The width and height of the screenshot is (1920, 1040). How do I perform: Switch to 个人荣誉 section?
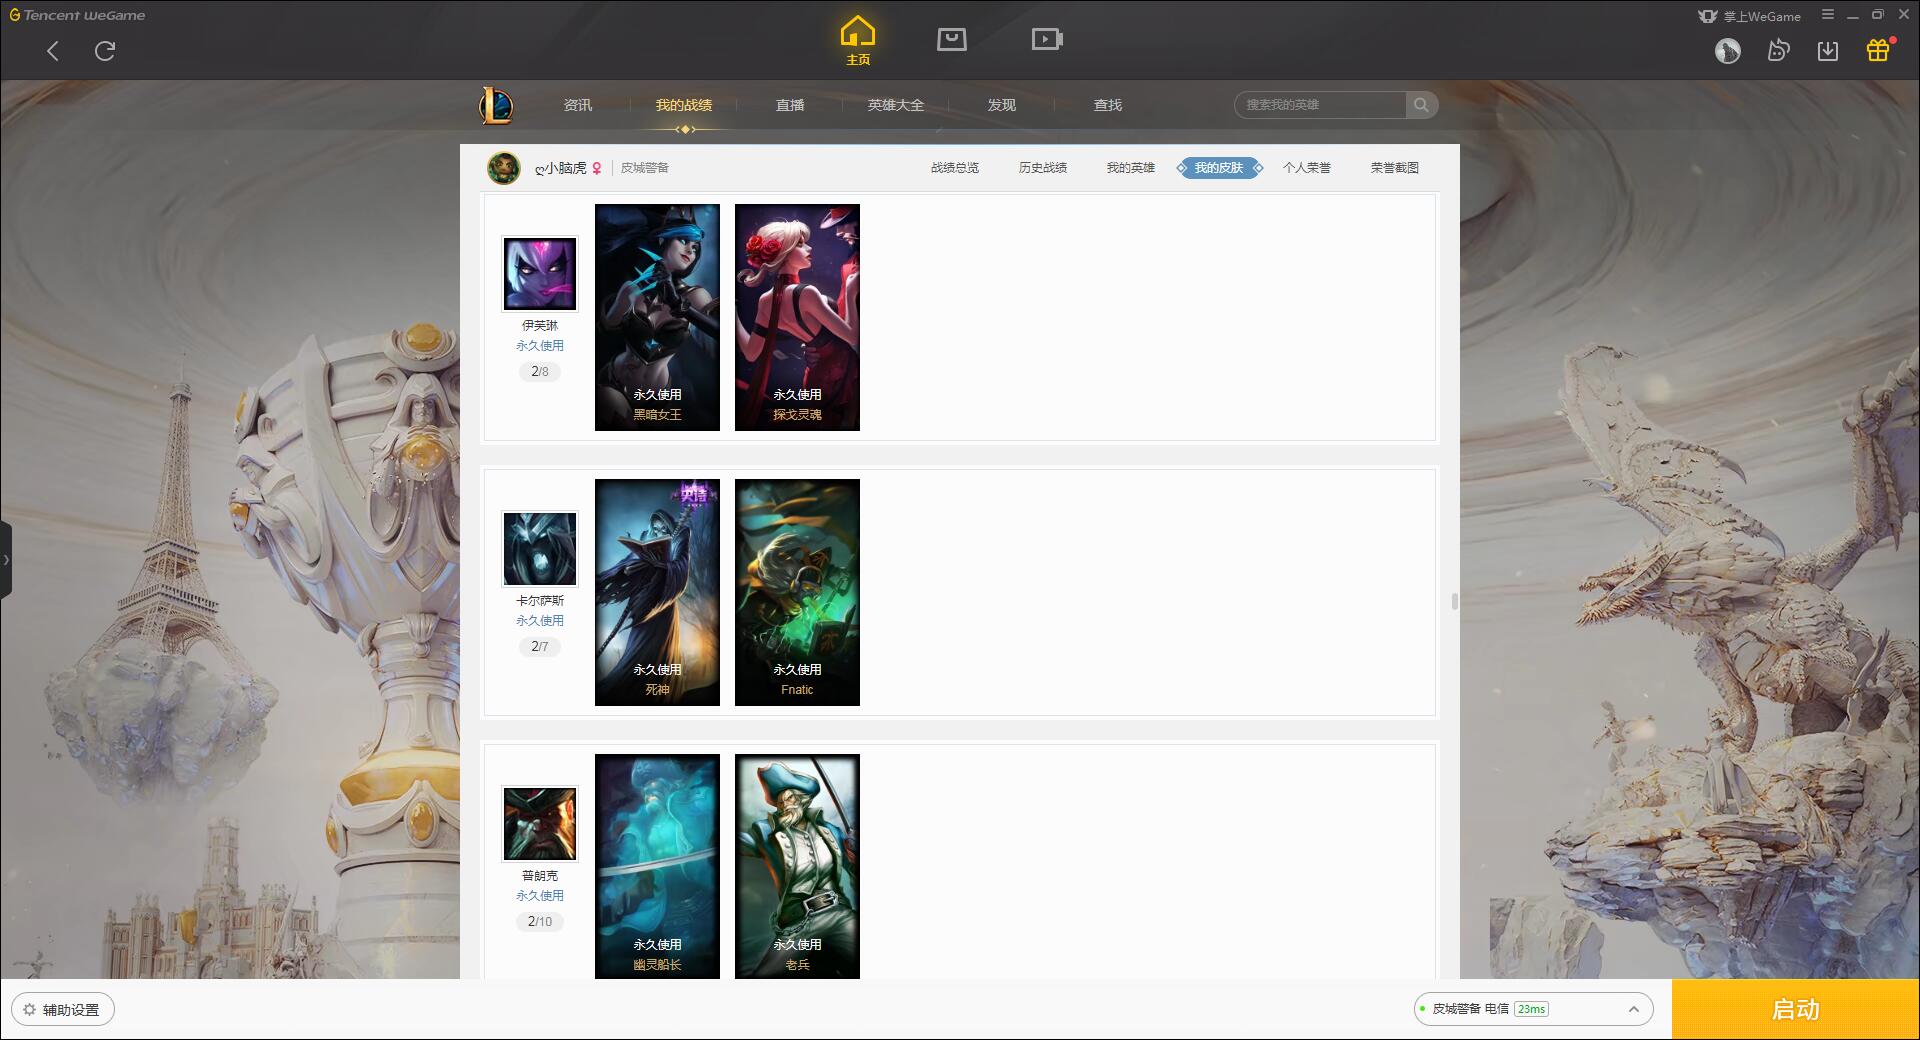tap(1307, 168)
